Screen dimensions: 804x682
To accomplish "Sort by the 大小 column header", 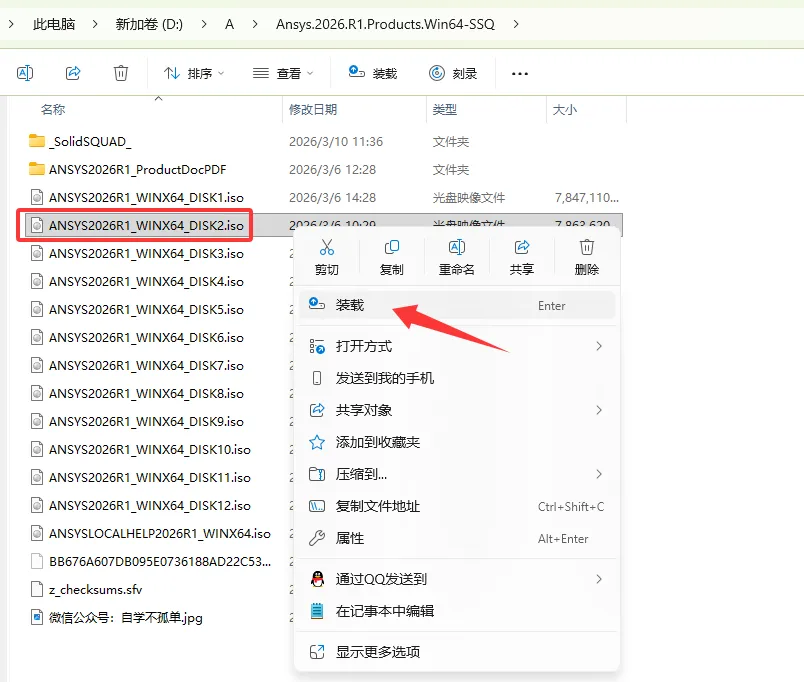I will [x=565, y=110].
